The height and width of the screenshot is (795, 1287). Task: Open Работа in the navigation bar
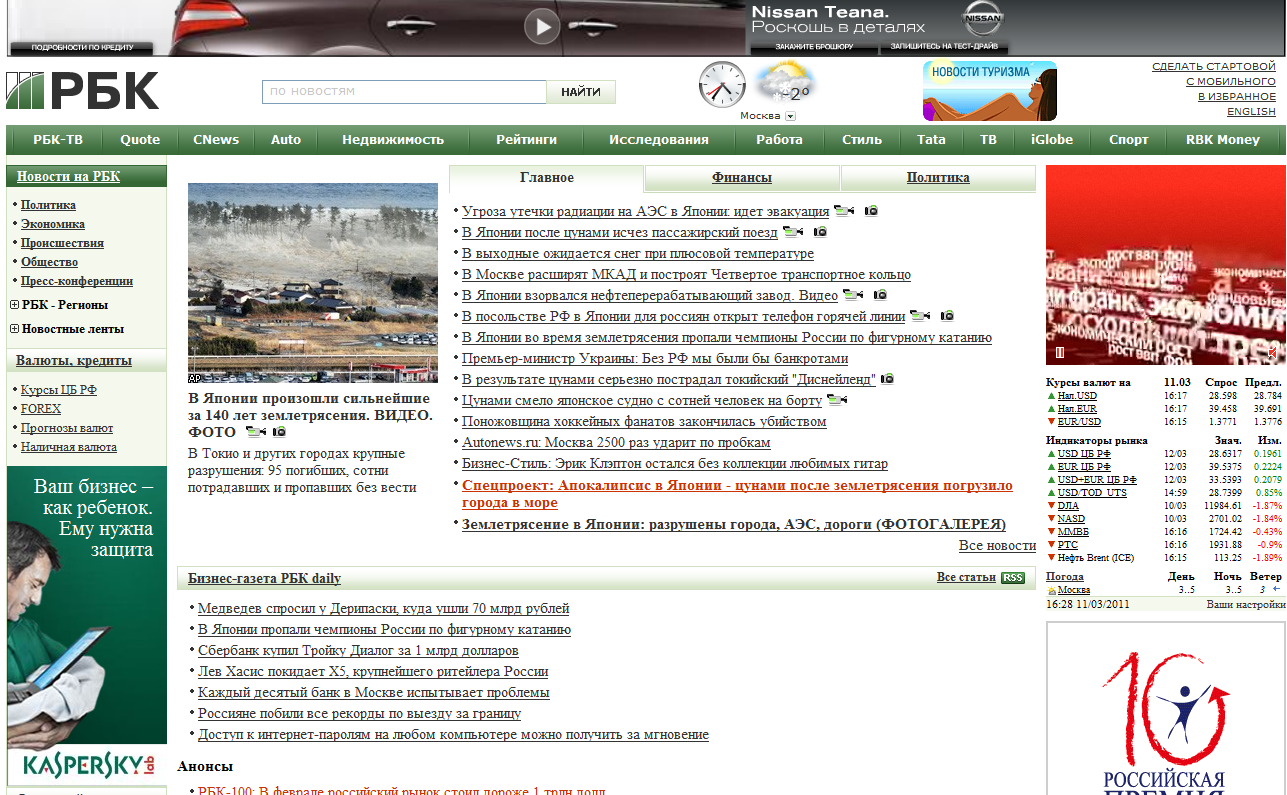[x=780, y=140]
